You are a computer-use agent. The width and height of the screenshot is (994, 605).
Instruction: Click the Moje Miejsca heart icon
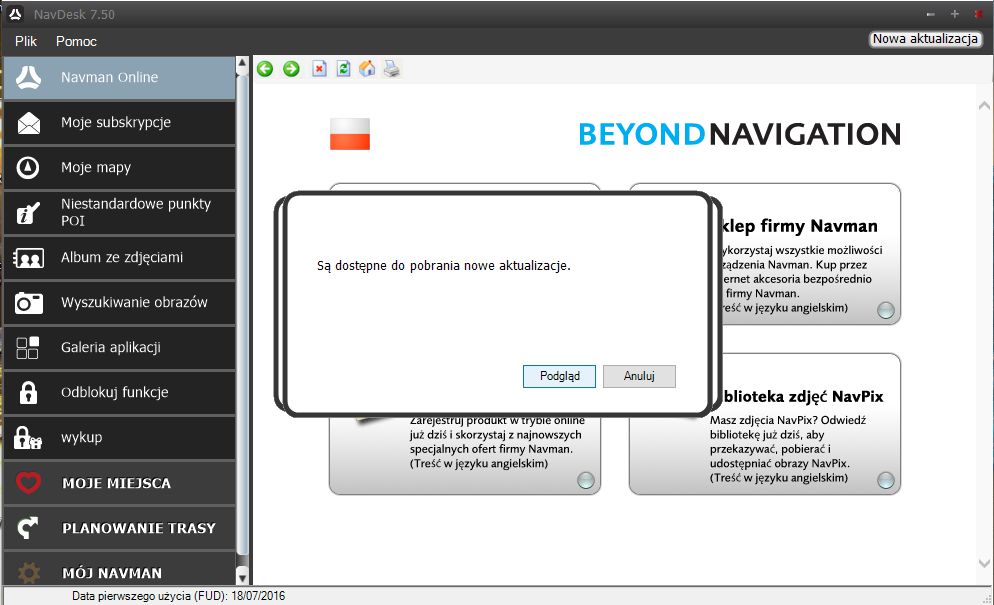click(28, 483)
